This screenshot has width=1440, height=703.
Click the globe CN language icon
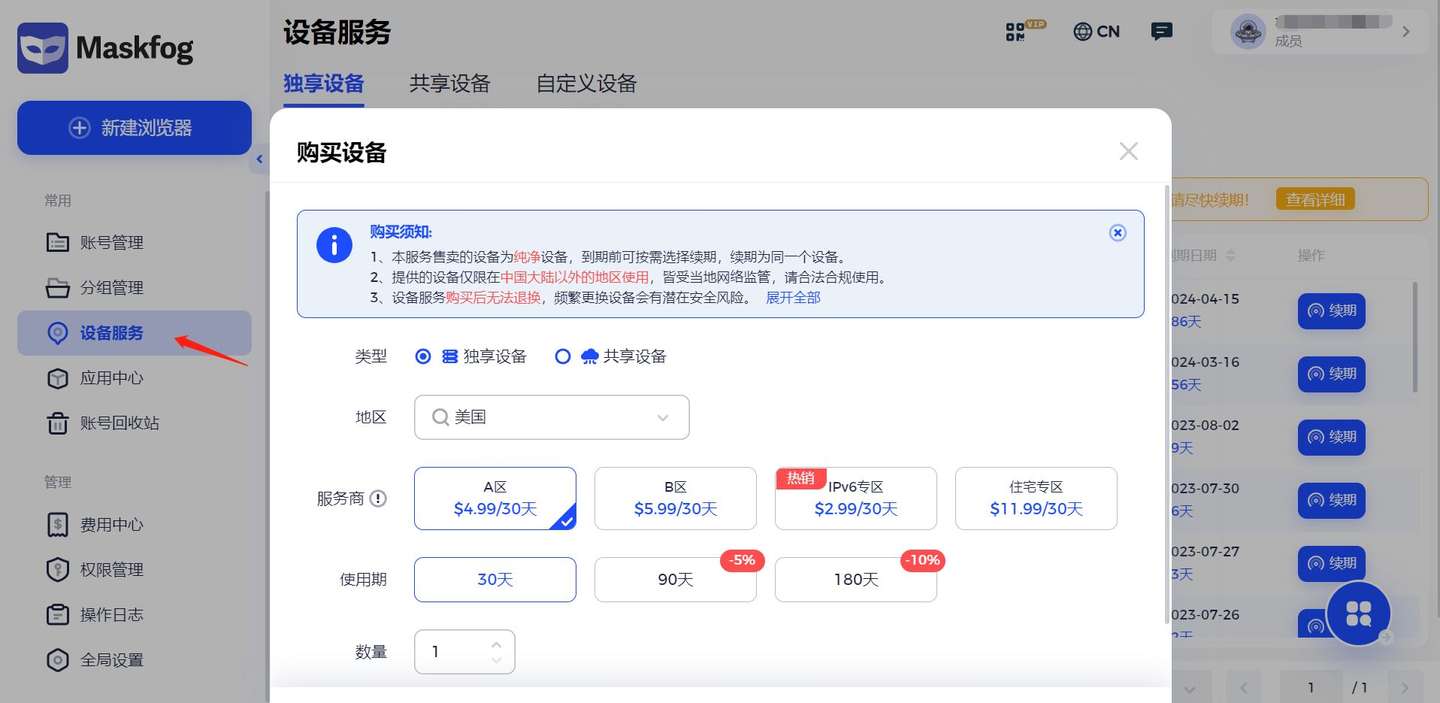click(1096, 31)
